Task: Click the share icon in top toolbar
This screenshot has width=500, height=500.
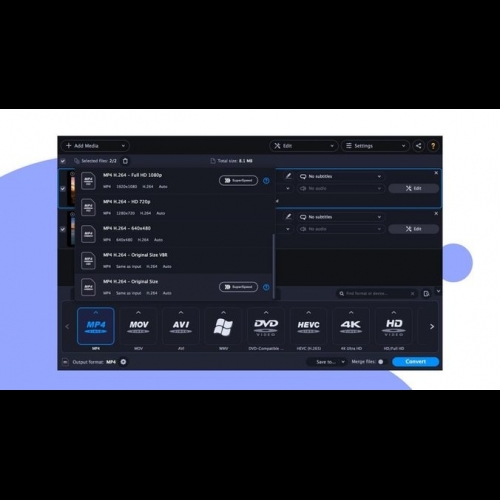Action: [x=418, y=146]
